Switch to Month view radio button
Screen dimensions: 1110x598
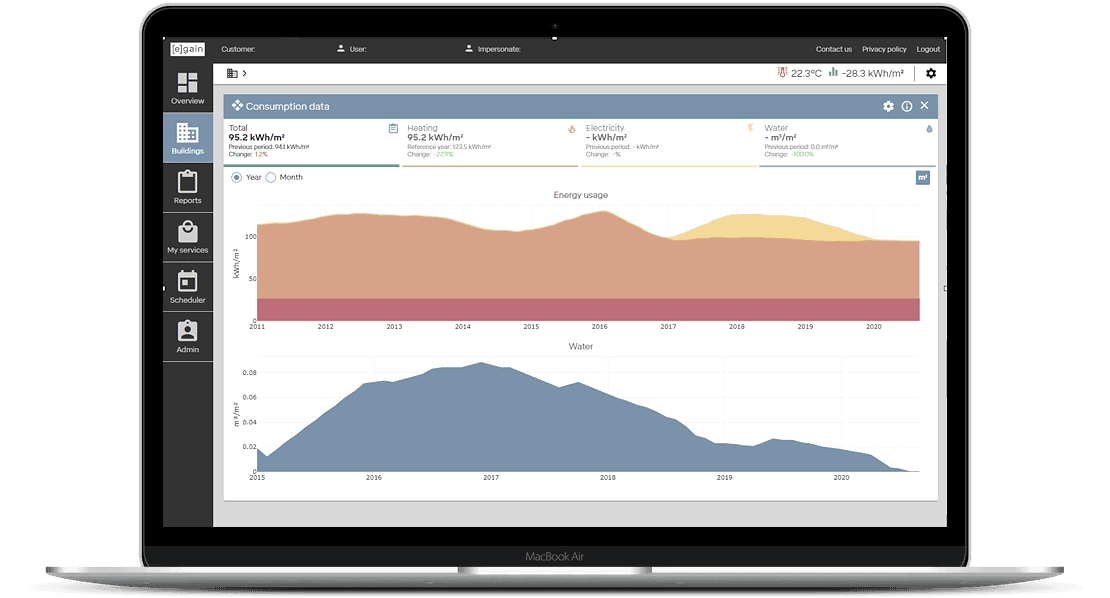(x=270, y=176)
